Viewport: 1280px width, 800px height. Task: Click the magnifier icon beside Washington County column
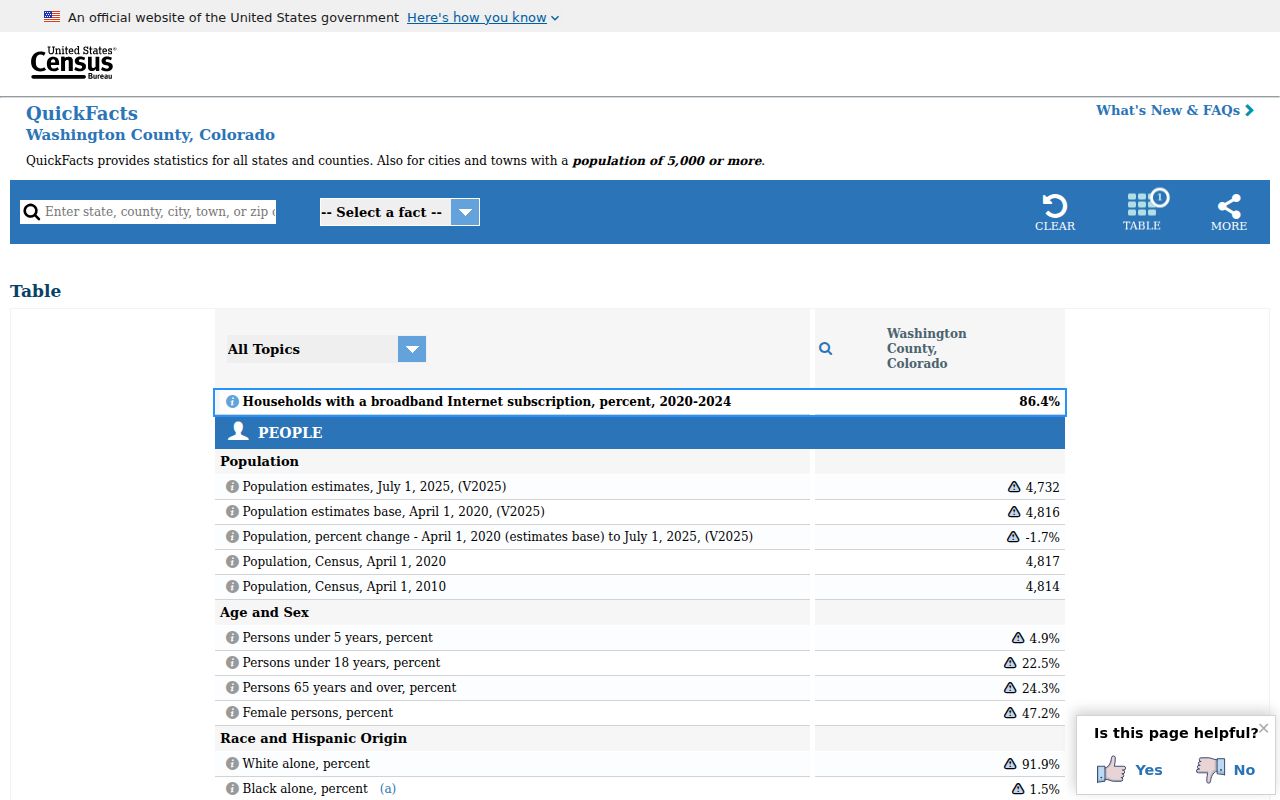(826, 349)
